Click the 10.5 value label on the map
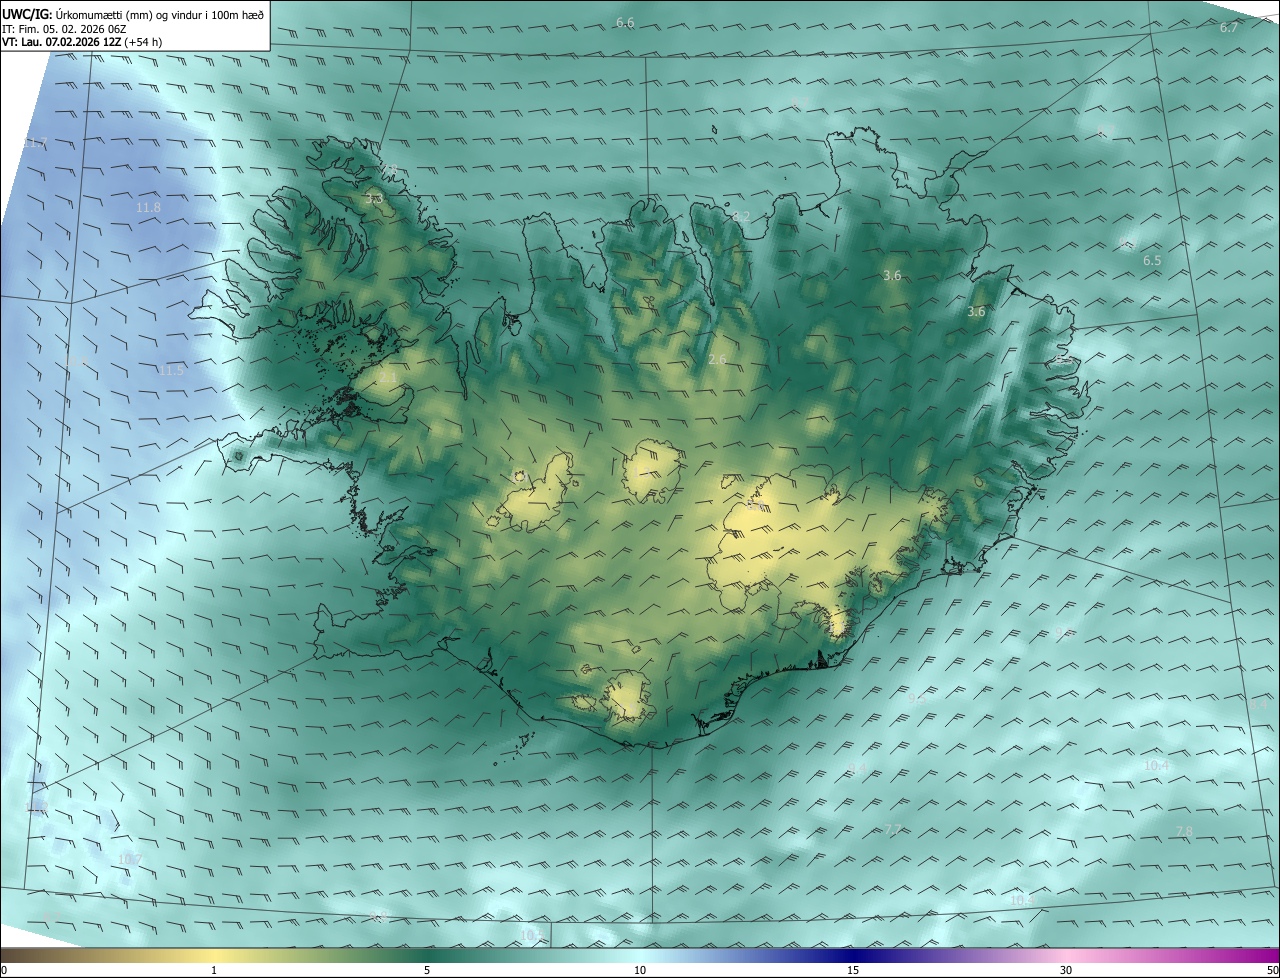The image size is (1280, 978). (531, 935)
